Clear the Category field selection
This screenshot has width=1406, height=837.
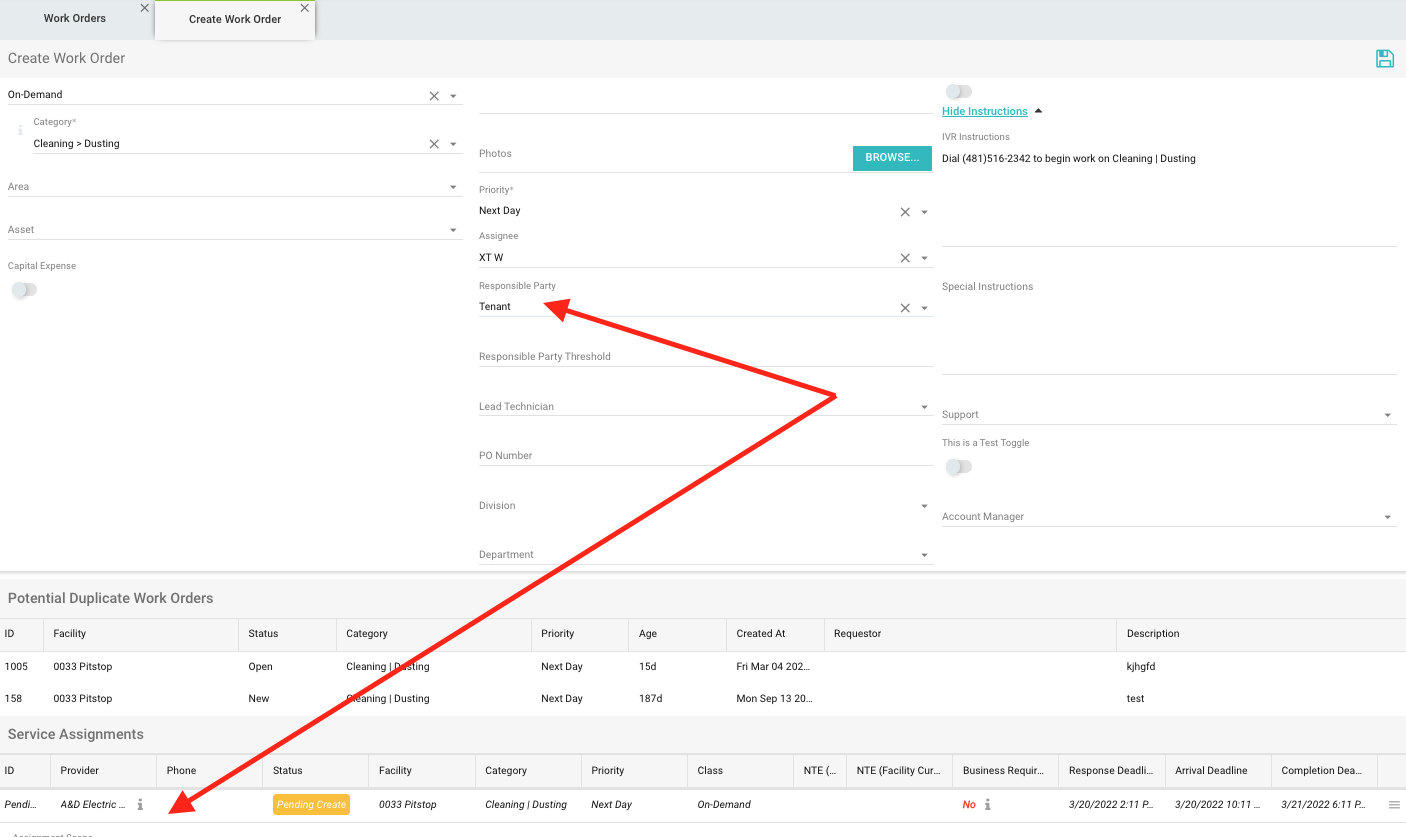[x=434, y=144]
